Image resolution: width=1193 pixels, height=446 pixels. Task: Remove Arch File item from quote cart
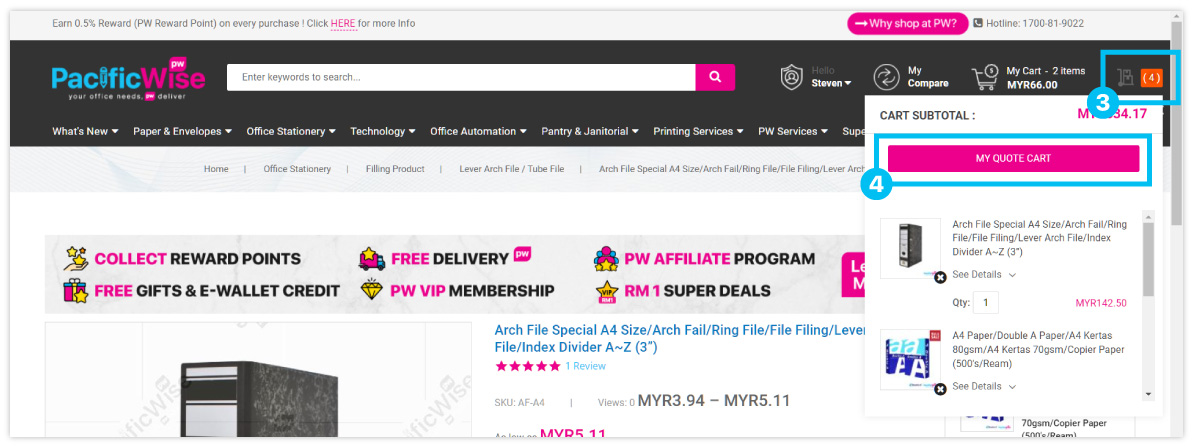940,278
